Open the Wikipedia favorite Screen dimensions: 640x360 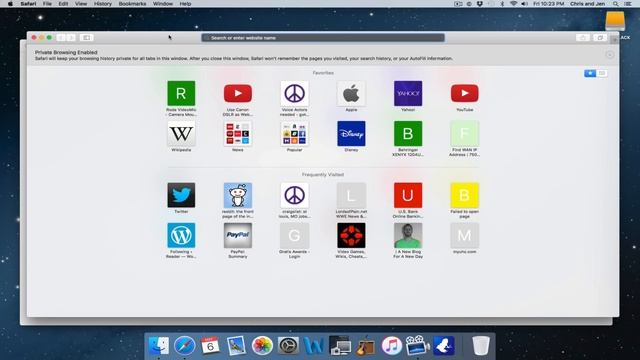coord(181,133)
